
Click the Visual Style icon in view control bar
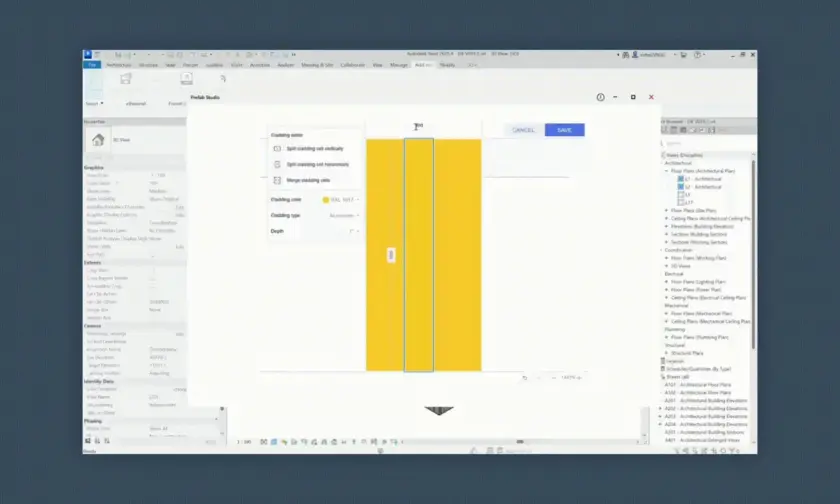pos(274,442)
